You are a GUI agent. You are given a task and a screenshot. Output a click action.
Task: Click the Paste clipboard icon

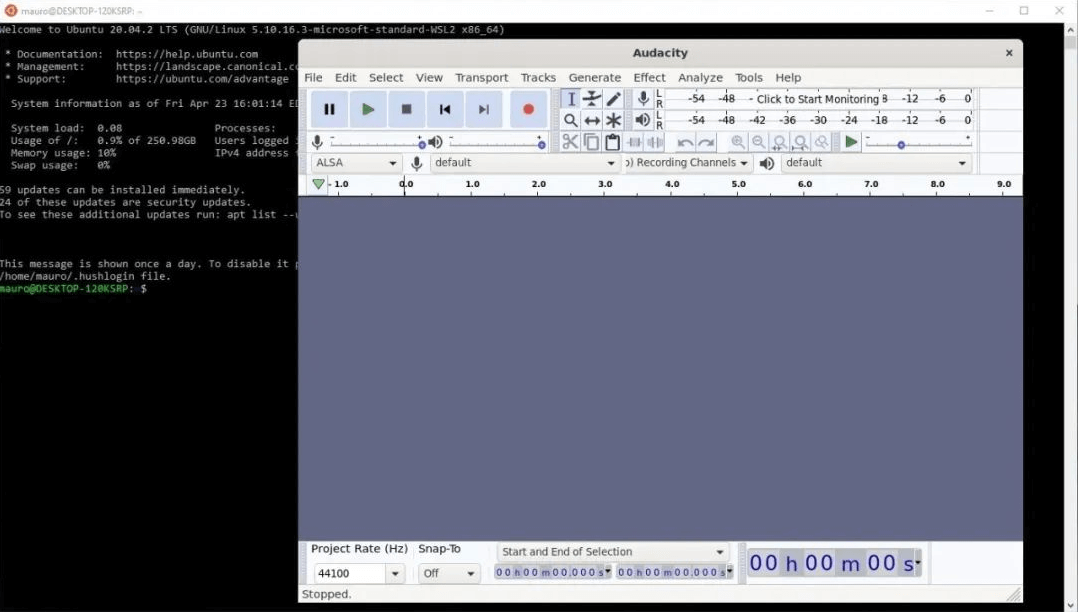click(613, 143)
